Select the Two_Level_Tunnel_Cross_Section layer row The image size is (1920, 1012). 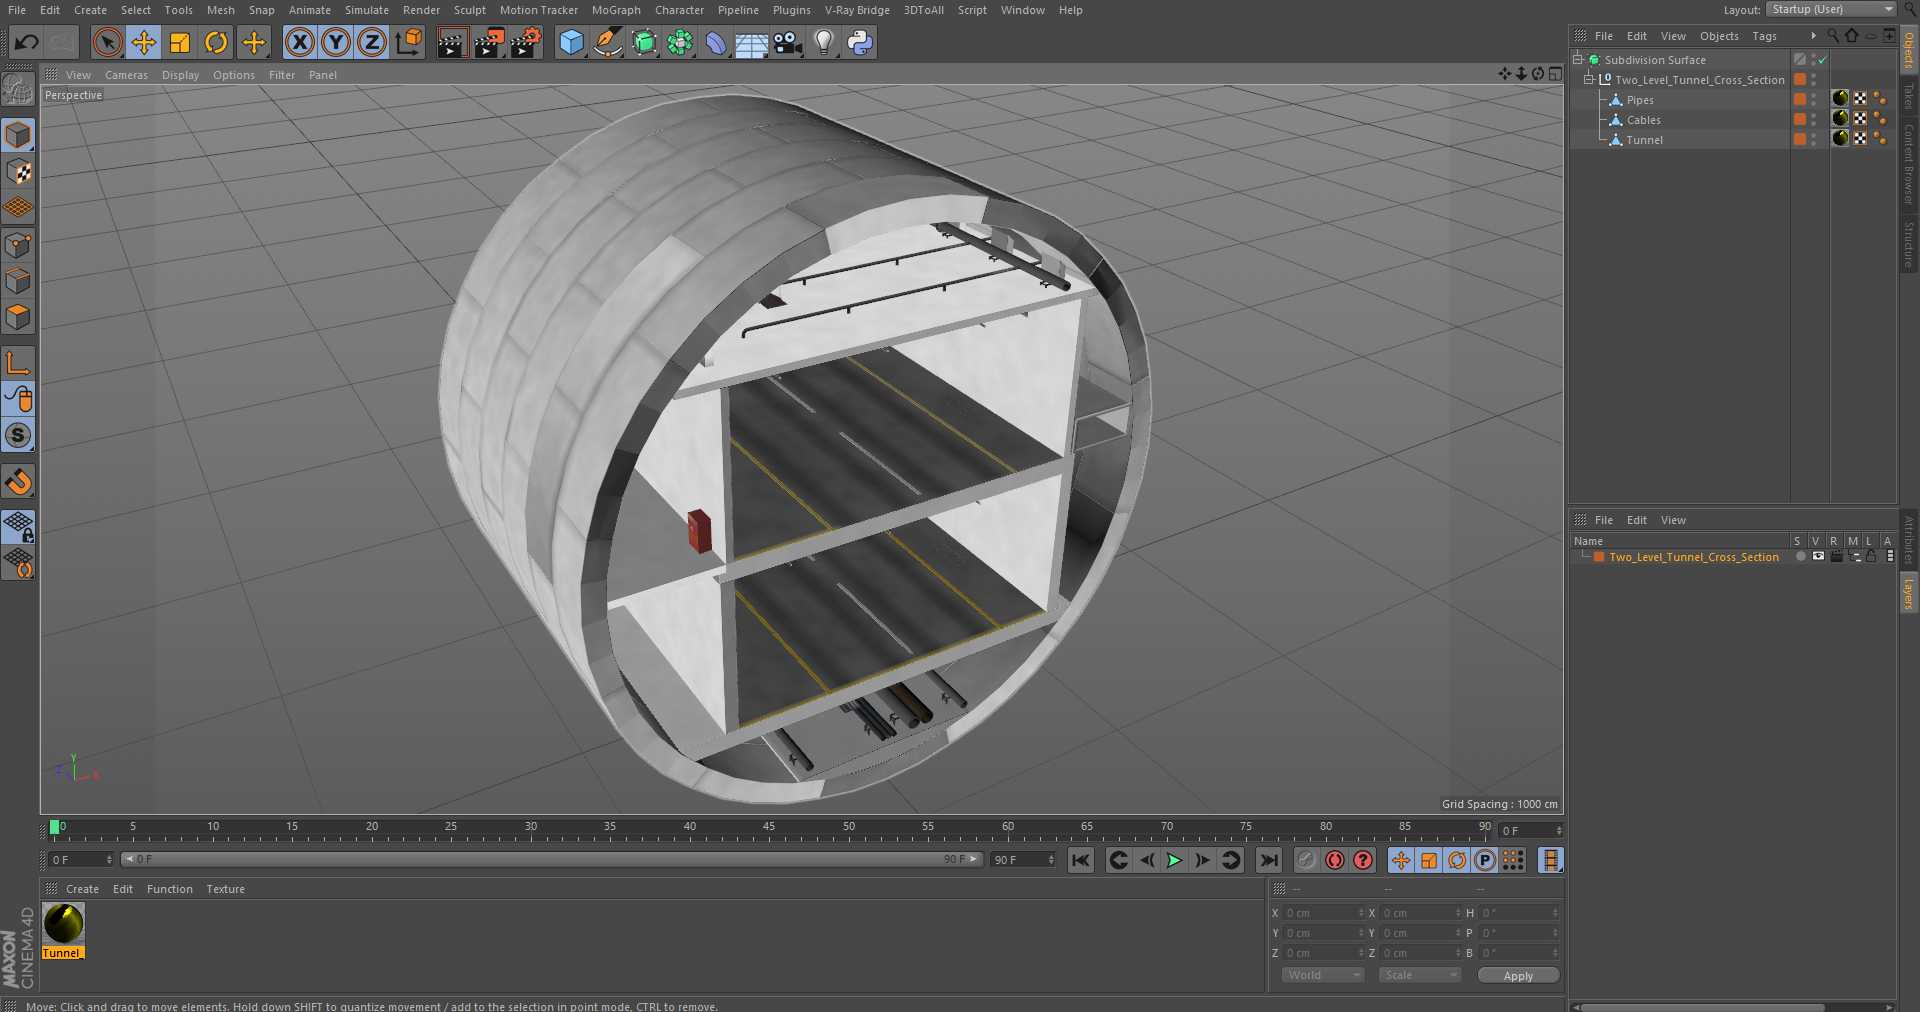click(1693, 557)
